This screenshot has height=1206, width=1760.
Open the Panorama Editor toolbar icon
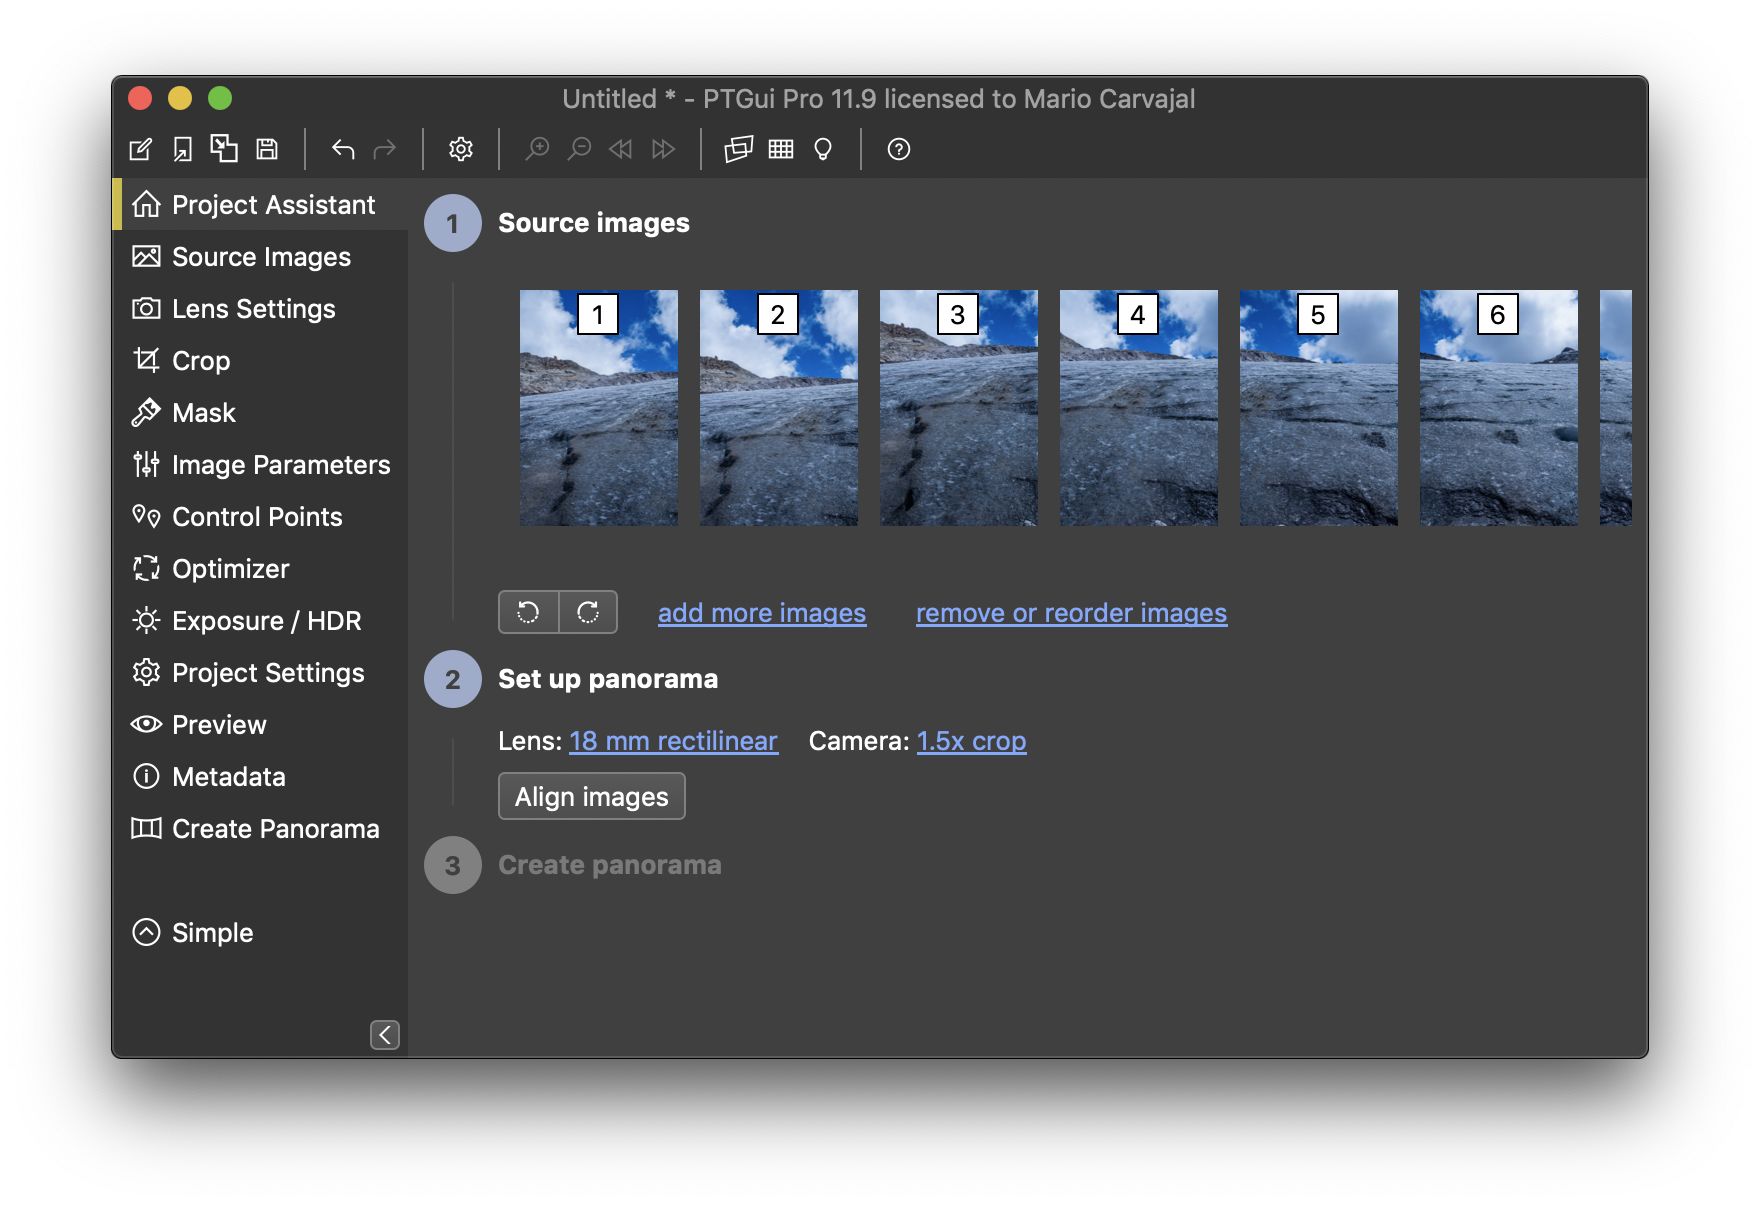(x=738, y=149)
